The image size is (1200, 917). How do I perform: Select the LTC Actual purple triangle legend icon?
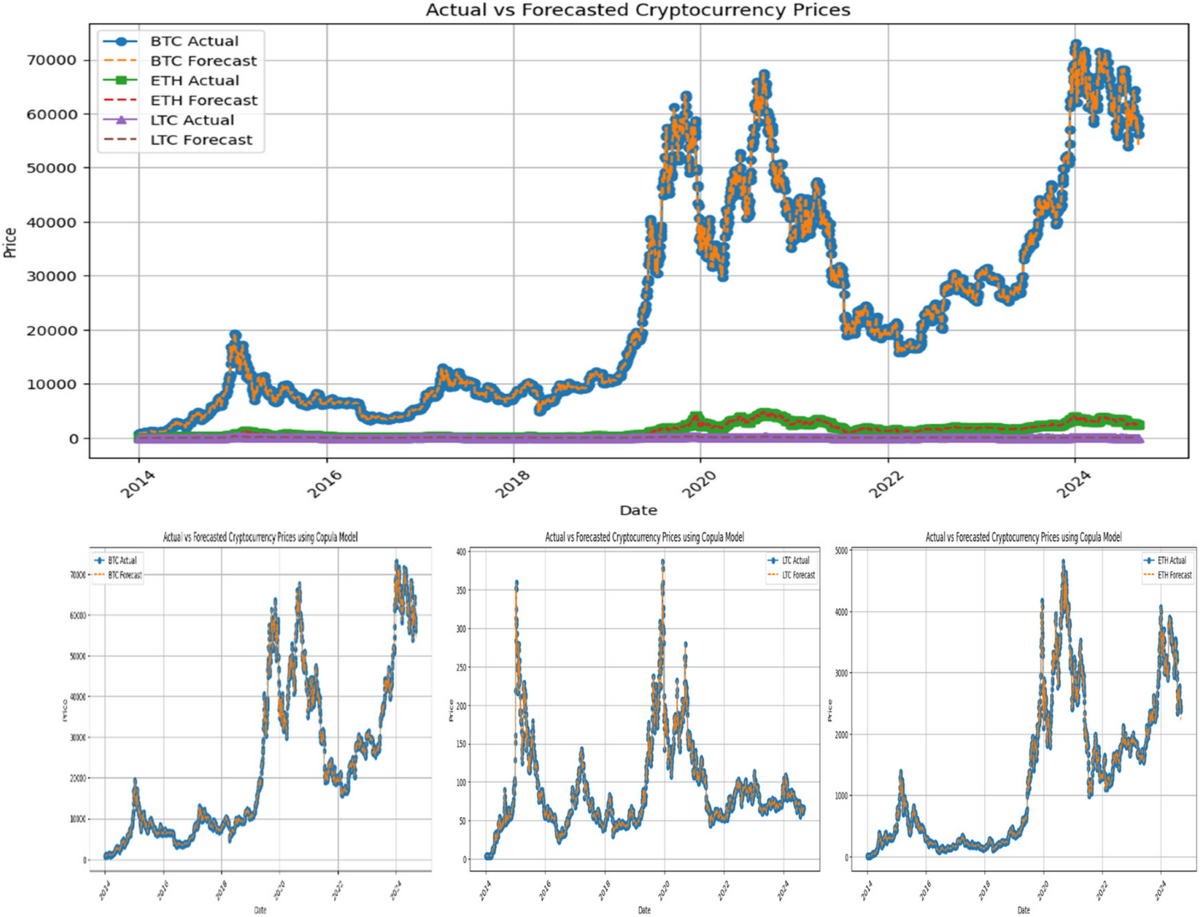point(123,119)
